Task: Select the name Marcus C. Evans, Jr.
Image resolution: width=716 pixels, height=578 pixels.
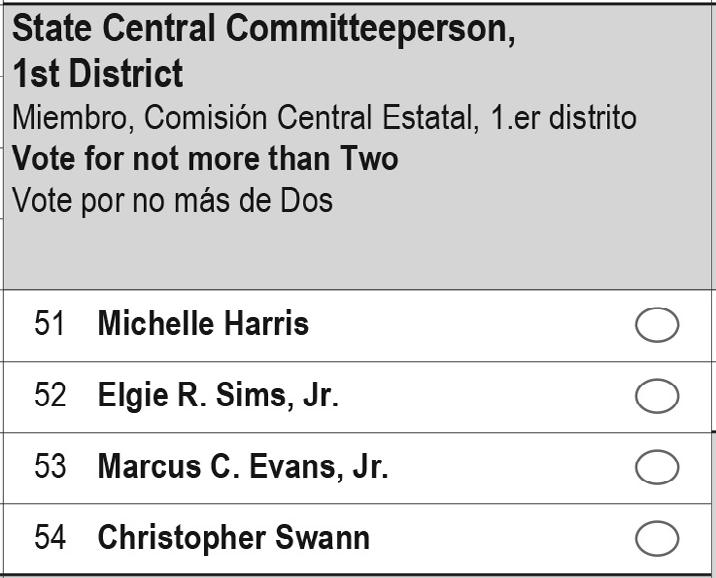Action: 243,466
